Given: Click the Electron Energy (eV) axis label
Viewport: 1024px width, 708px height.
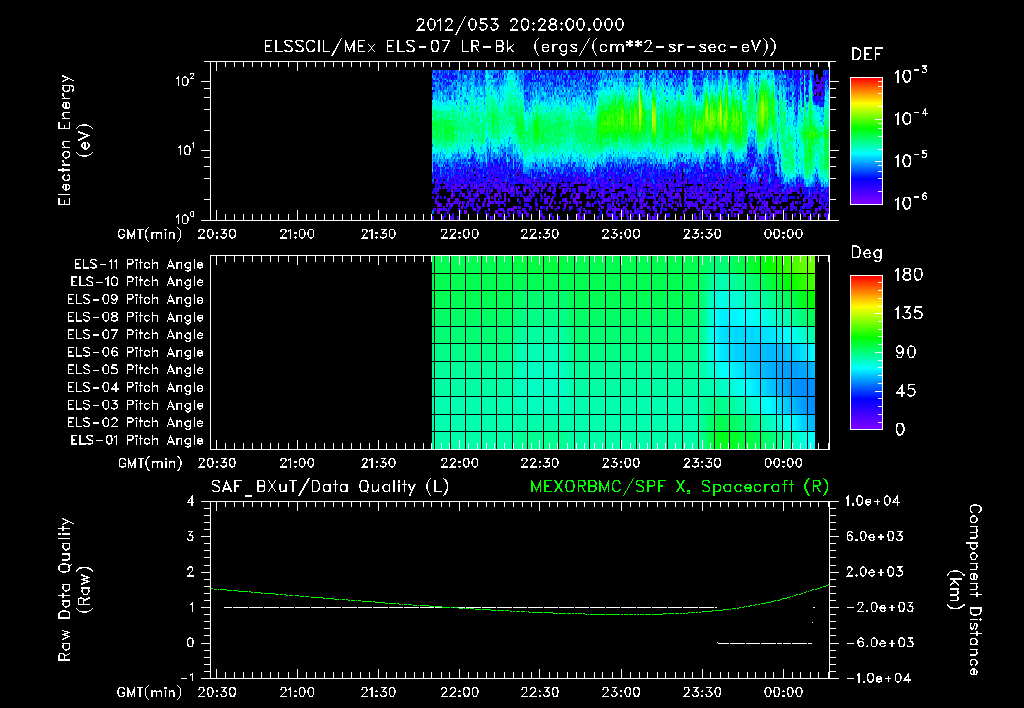Looking at the screenshot, I should coord(74,140).
